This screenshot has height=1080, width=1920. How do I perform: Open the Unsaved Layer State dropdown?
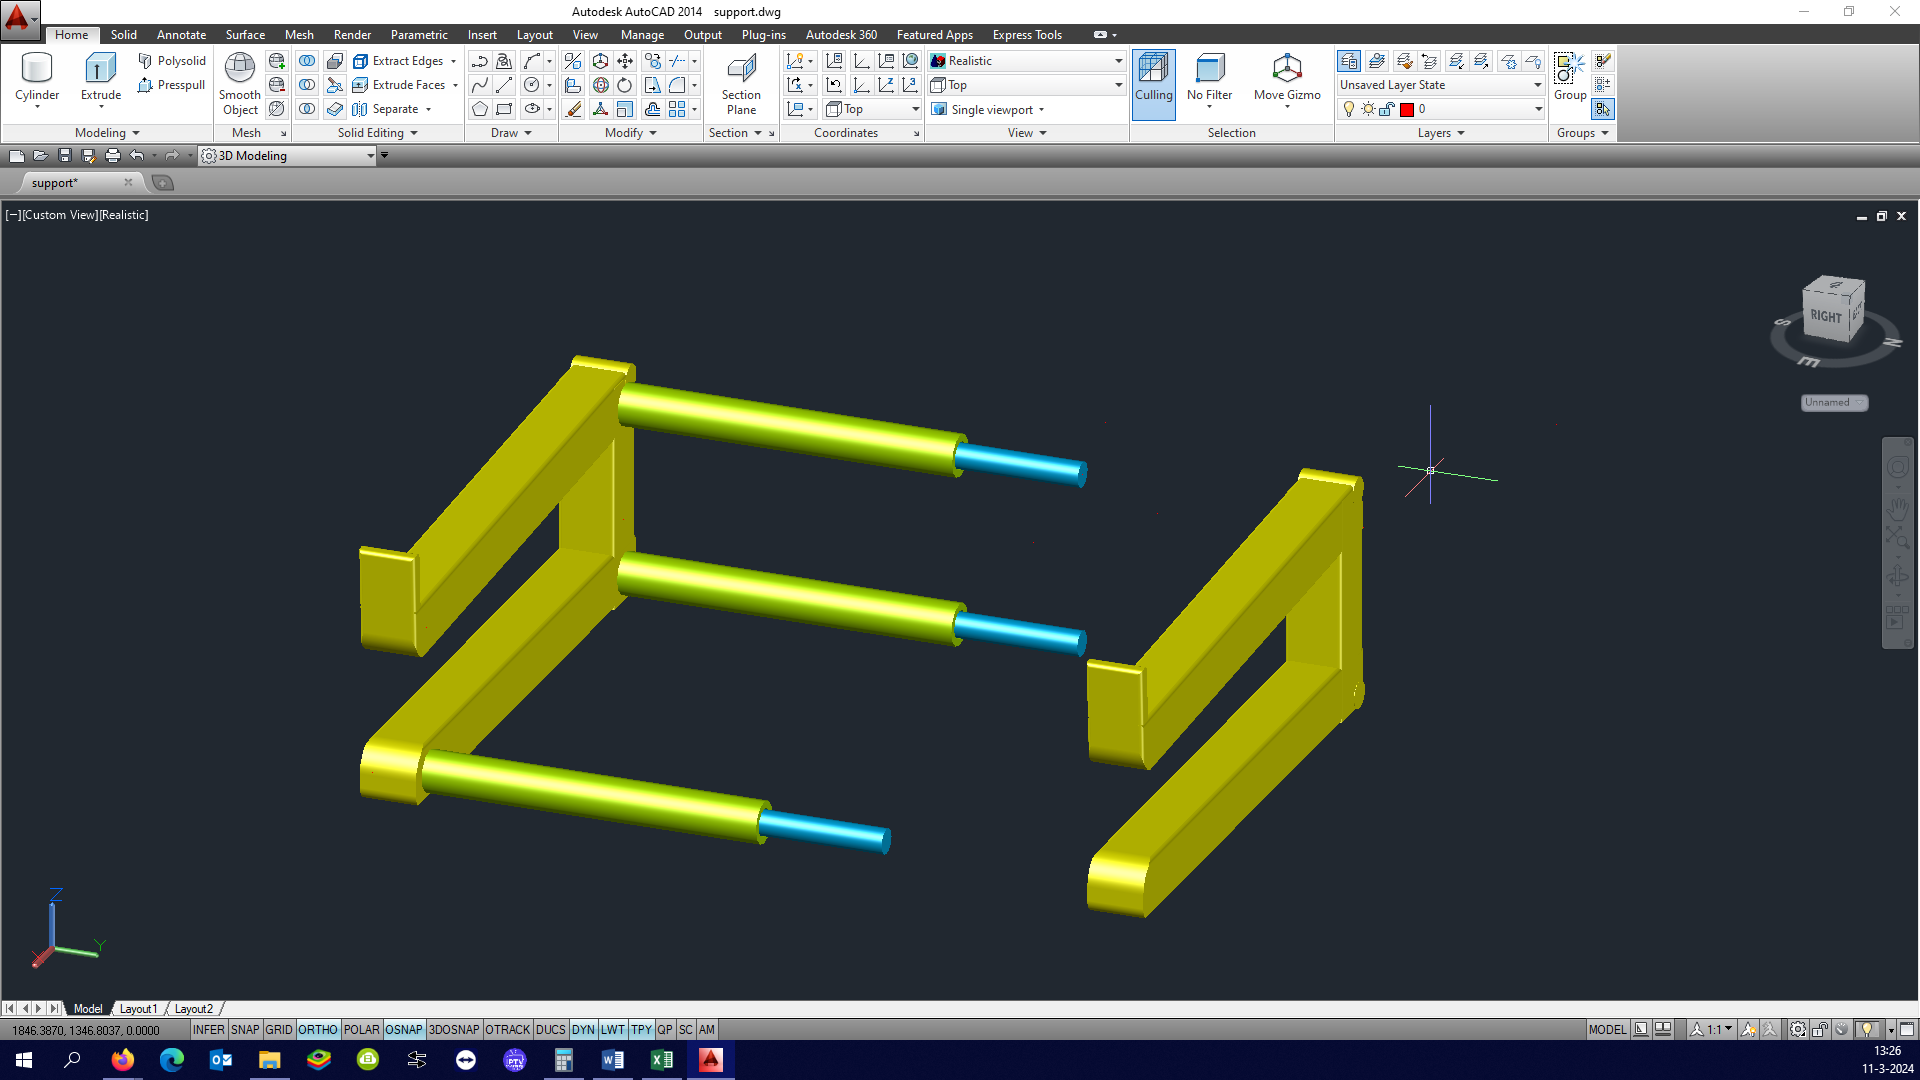tap(1441, 85)
